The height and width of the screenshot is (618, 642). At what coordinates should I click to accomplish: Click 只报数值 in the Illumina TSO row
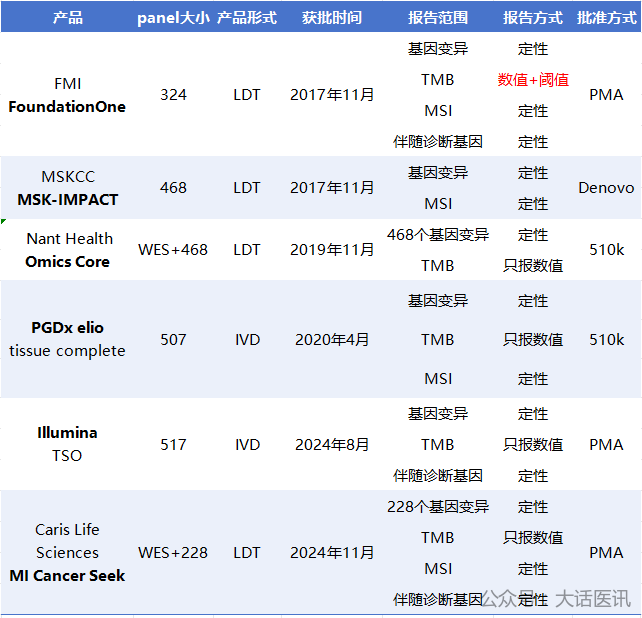point(533,444)
